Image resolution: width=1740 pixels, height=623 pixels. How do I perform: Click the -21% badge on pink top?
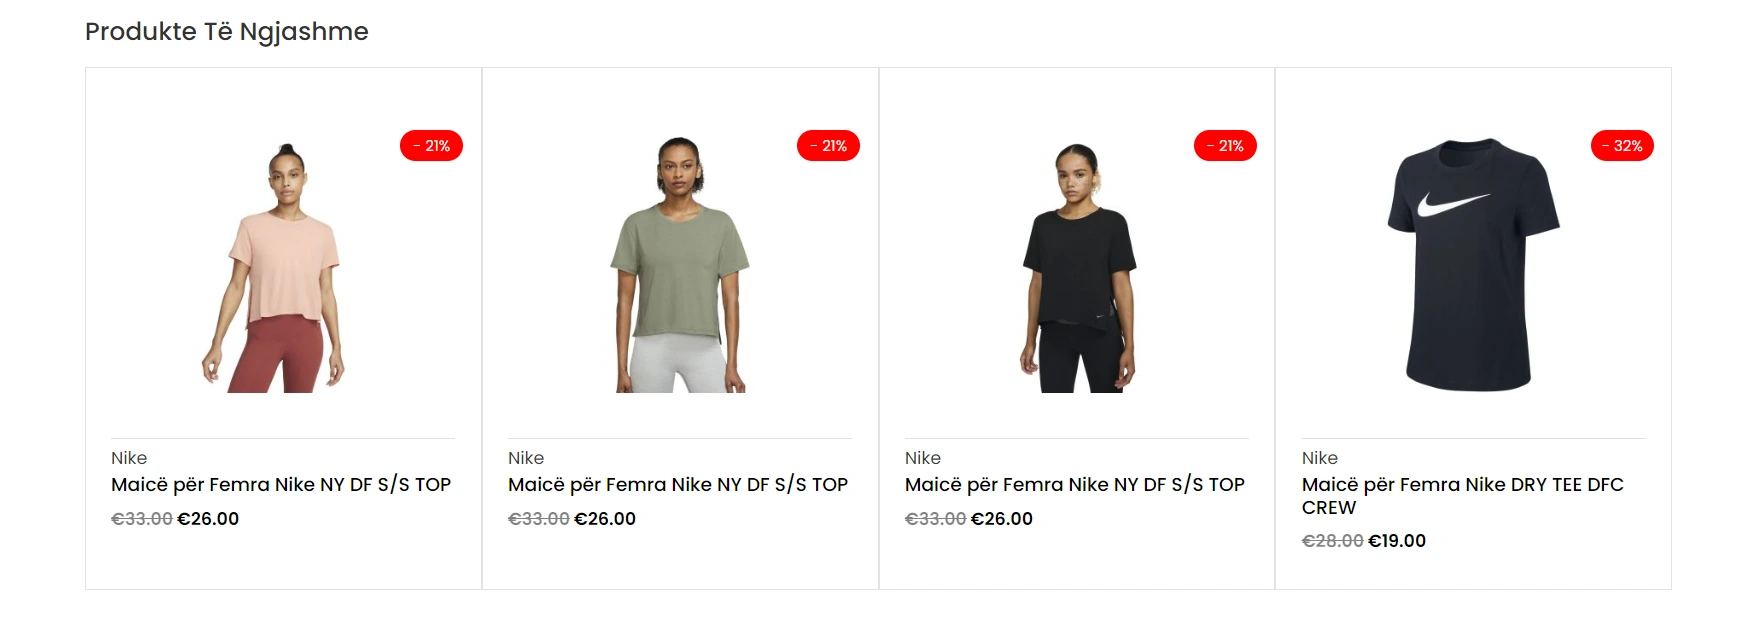(x=431, y=146)
